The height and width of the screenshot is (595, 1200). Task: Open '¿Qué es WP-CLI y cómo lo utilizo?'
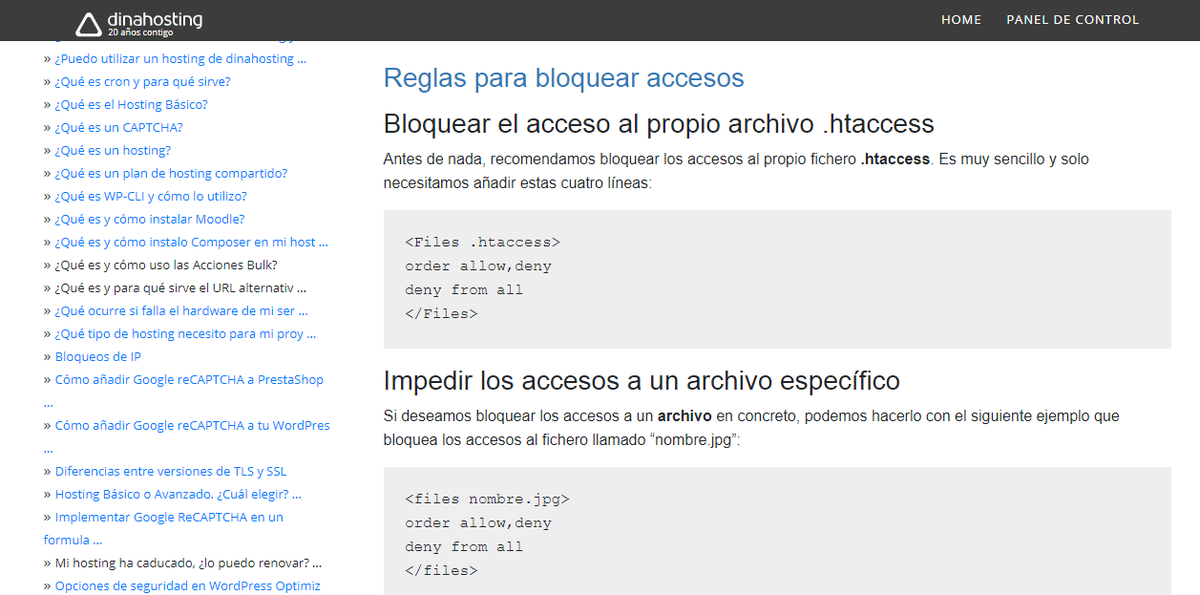click(151, 197)
